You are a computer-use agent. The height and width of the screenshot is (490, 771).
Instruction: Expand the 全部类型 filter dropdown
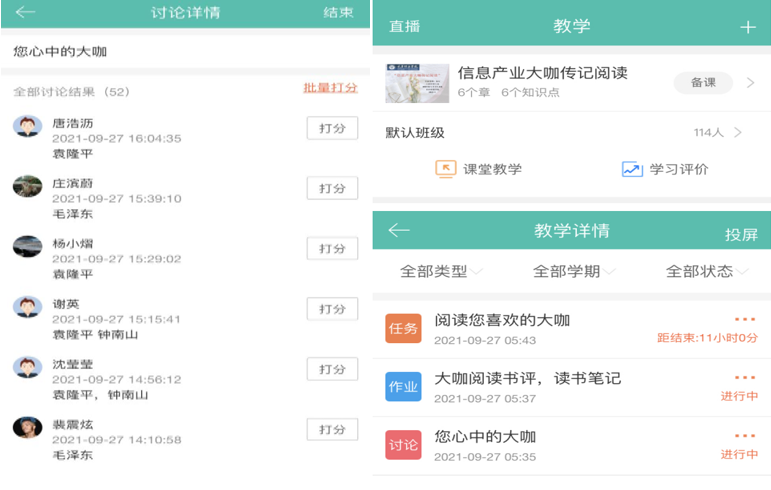(441, 271)
